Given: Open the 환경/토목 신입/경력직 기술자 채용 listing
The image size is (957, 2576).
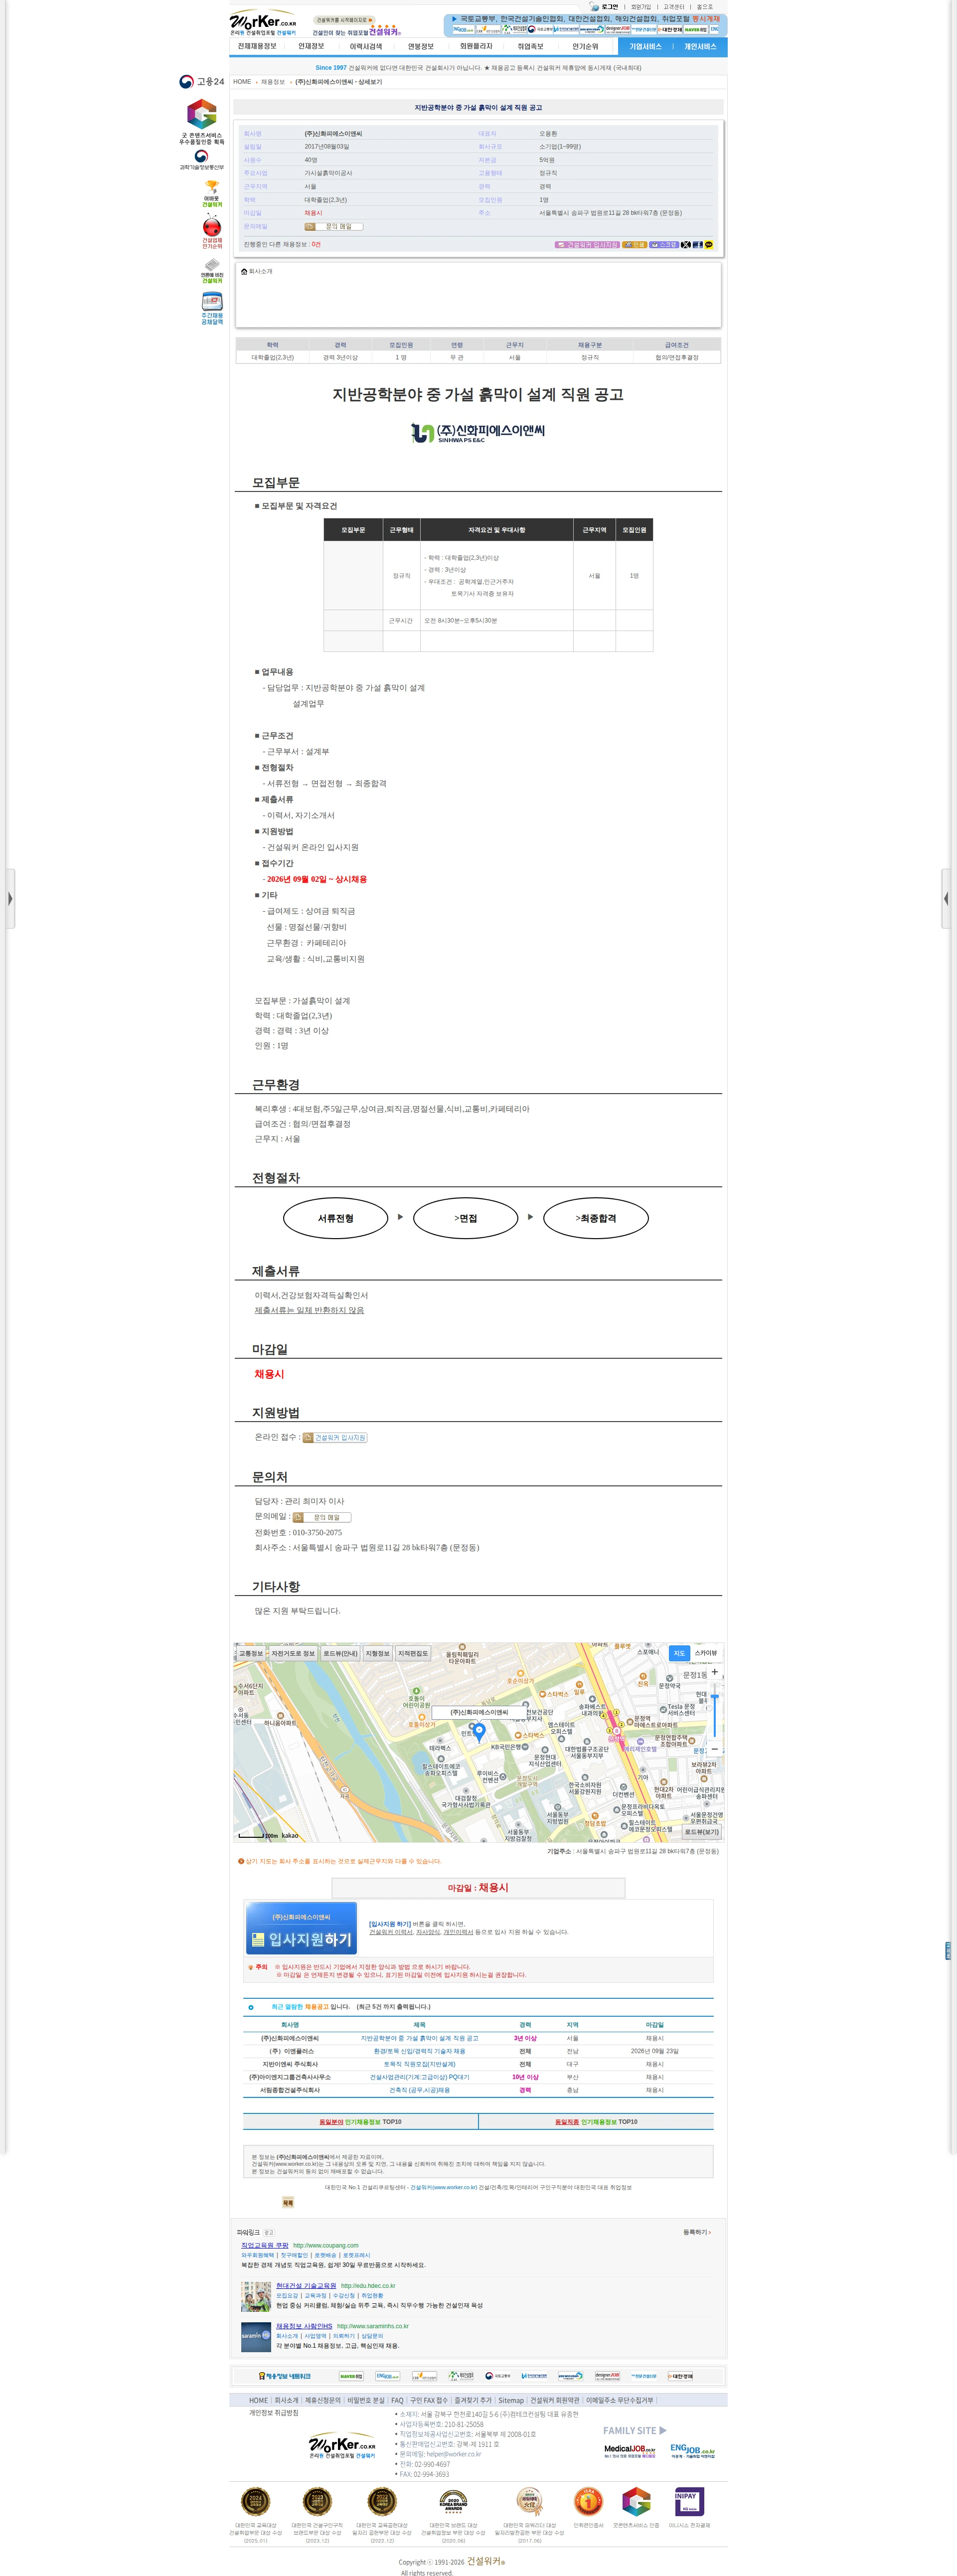Looking at the screenshot, I should click(x=420, y=2051).
